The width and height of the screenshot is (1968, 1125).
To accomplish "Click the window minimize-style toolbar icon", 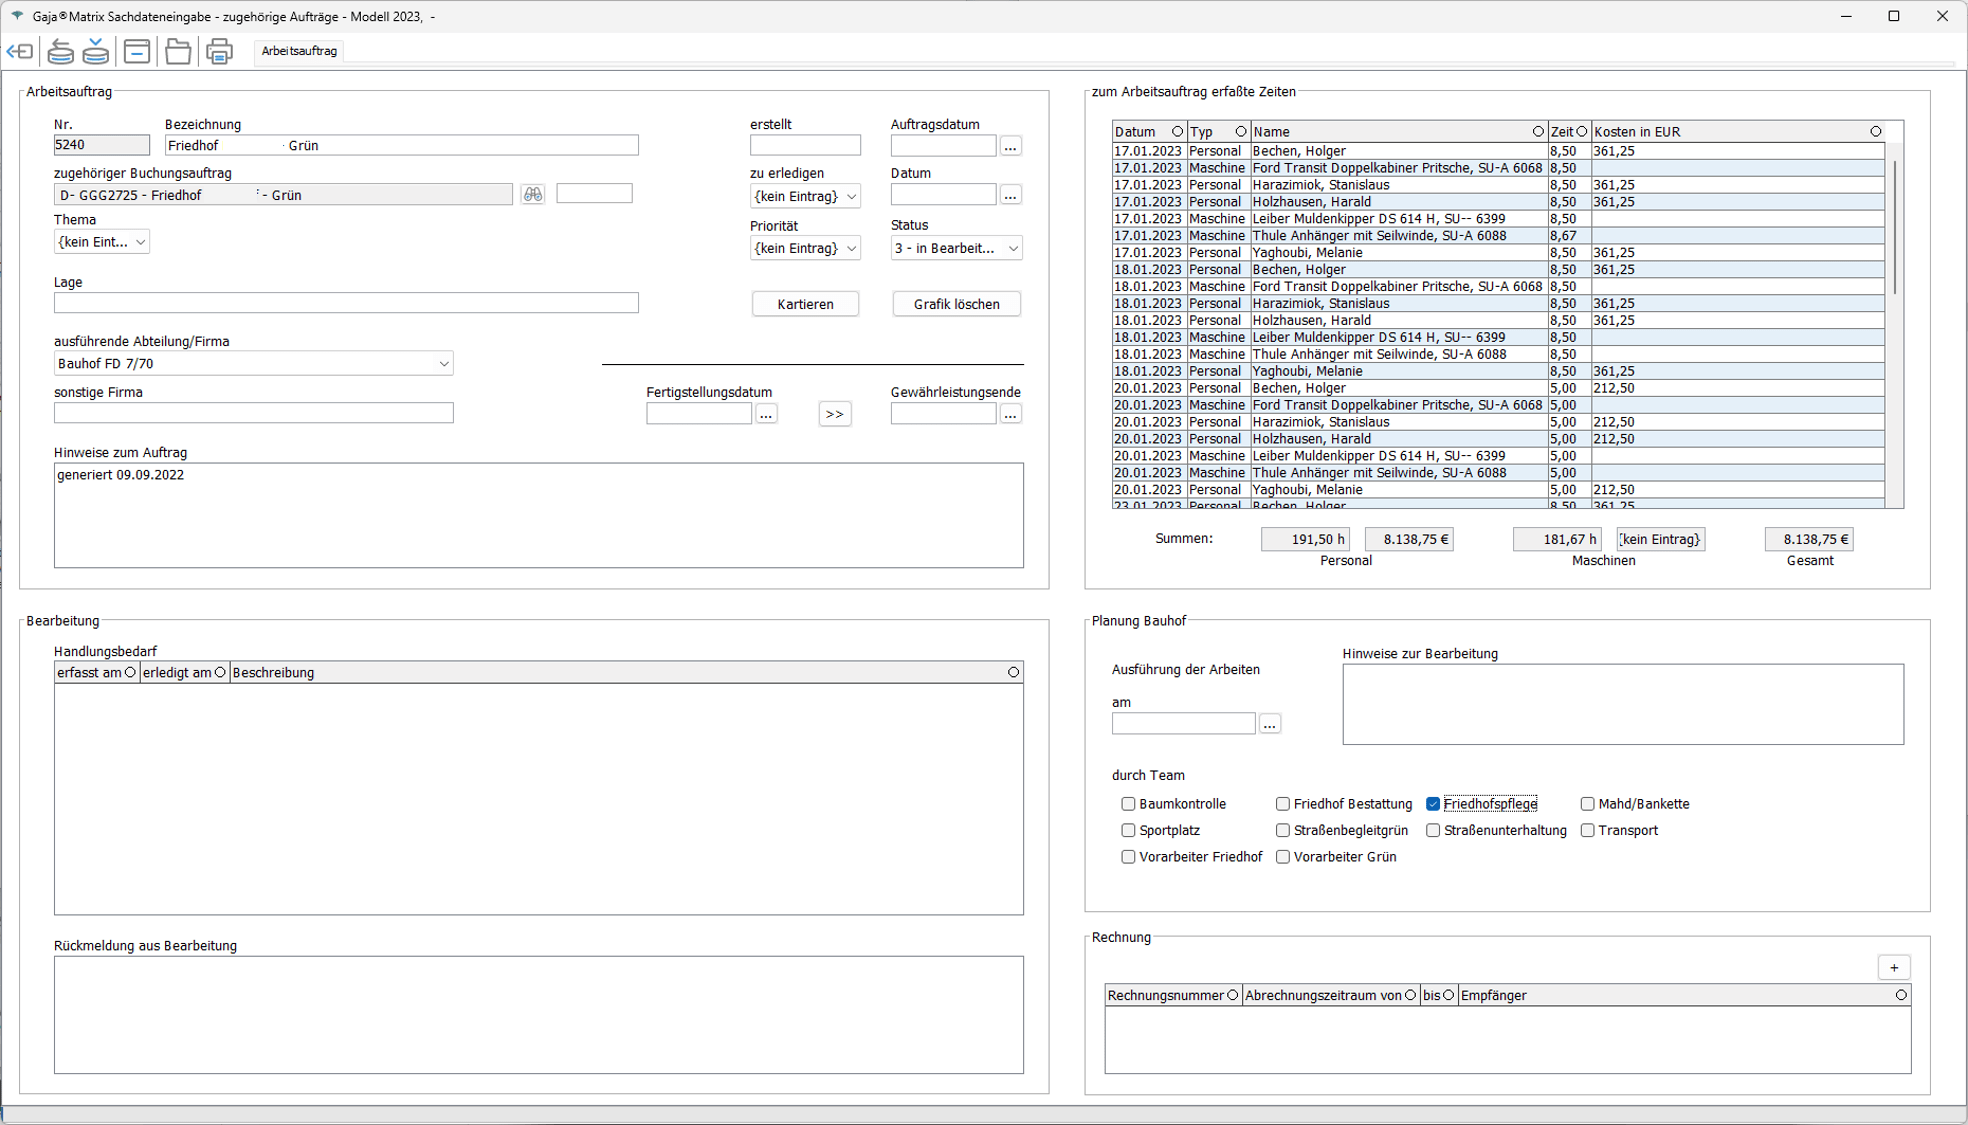I will 137,51.
